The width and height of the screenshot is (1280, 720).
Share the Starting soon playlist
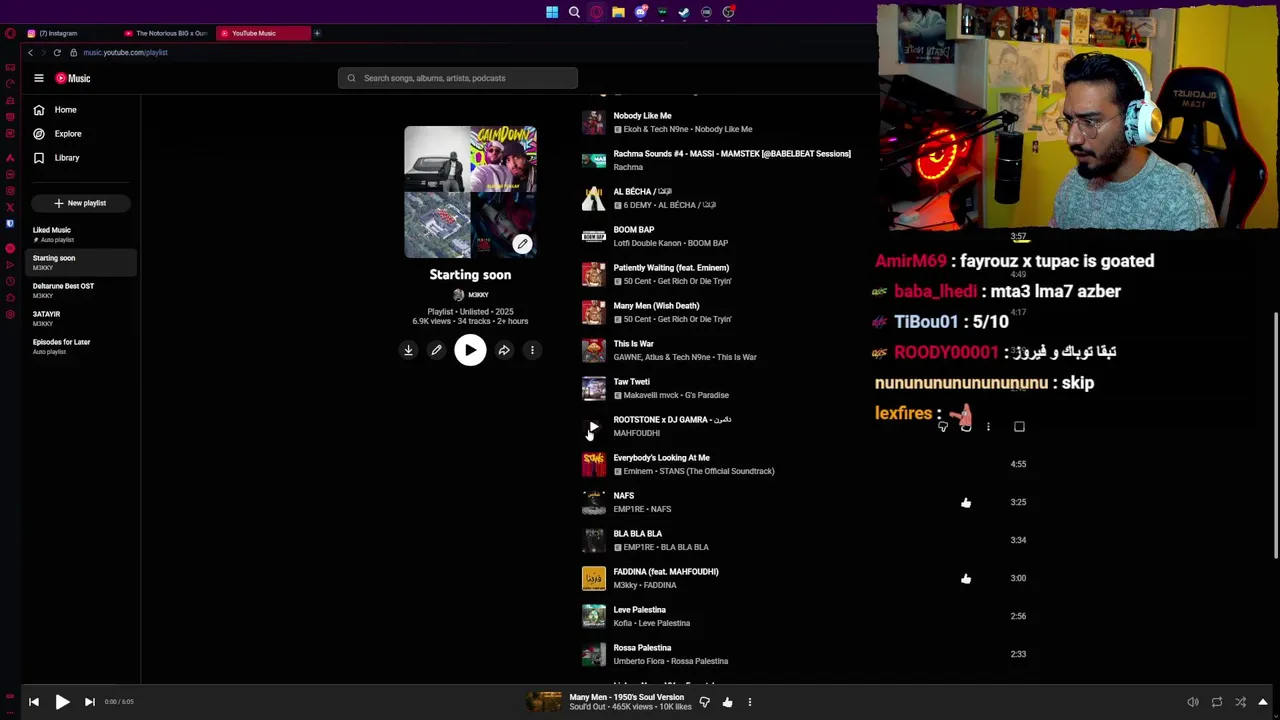click(x=504, y=350)
